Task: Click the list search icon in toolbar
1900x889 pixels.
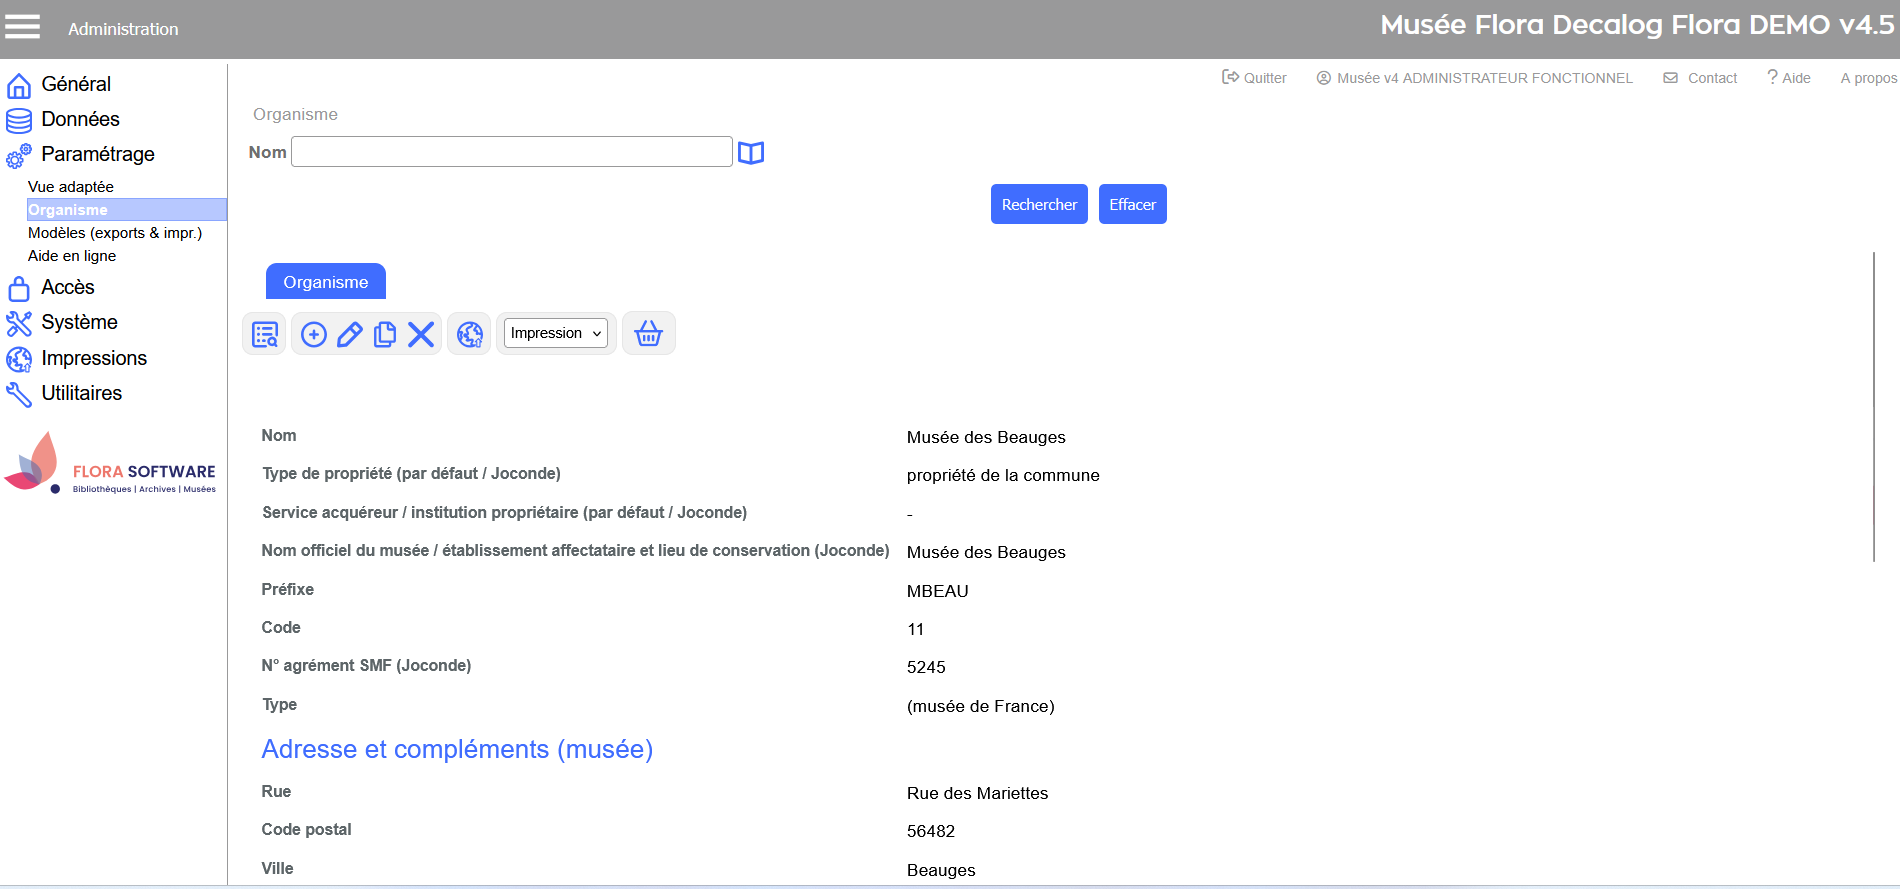Action: [x=265, y=334]
